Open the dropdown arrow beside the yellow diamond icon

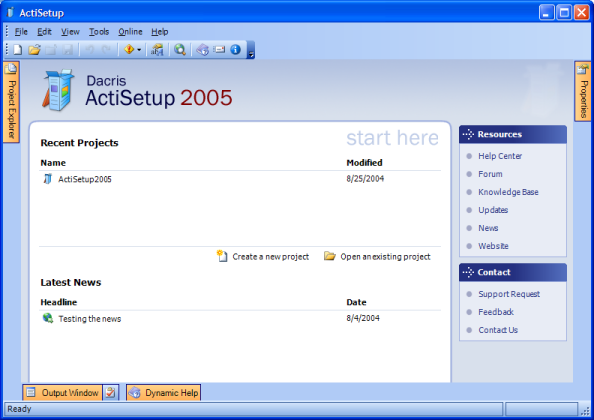tap(139, 50)
